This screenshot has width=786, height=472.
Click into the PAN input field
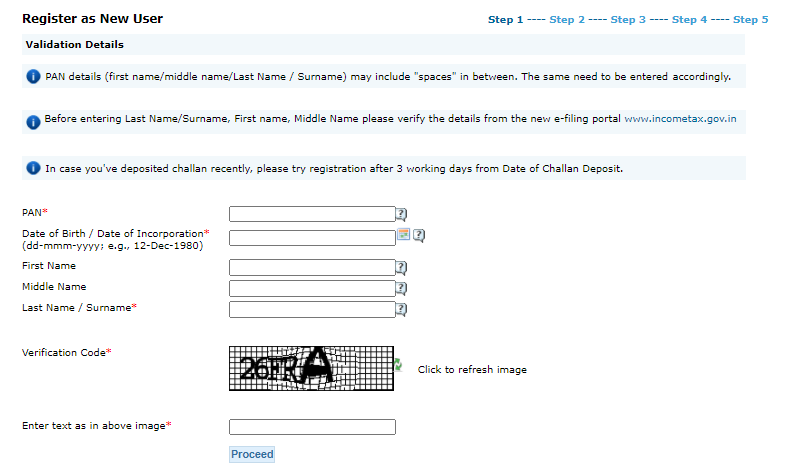coord(312,213)
